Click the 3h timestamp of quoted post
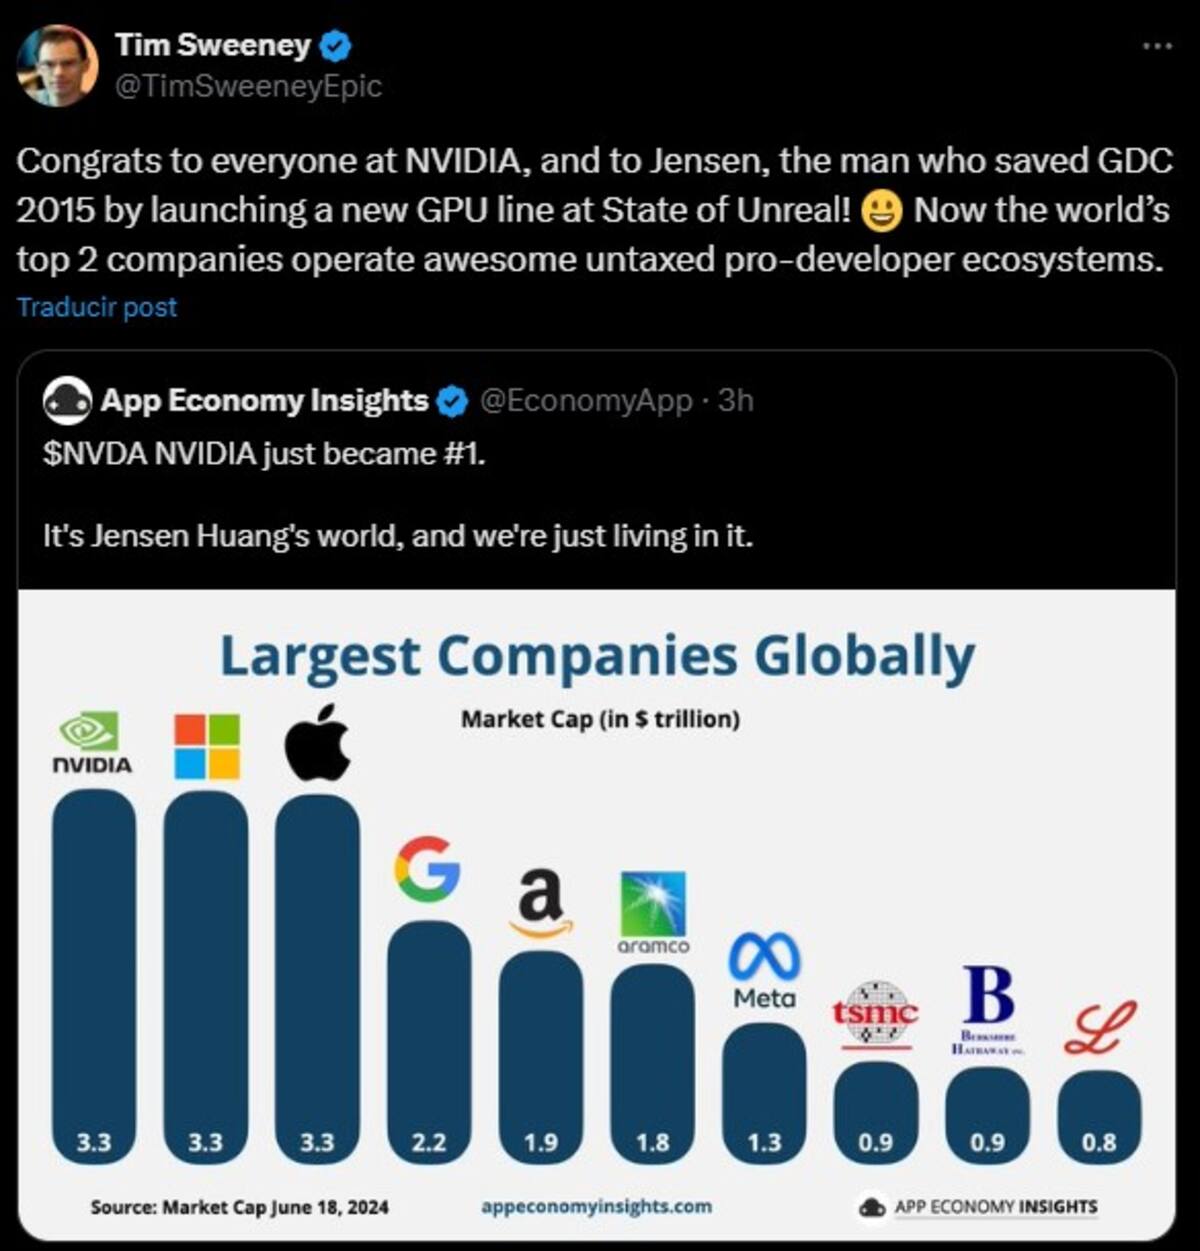Screen dimensions: 1200x1251 [x=736, y=401]
